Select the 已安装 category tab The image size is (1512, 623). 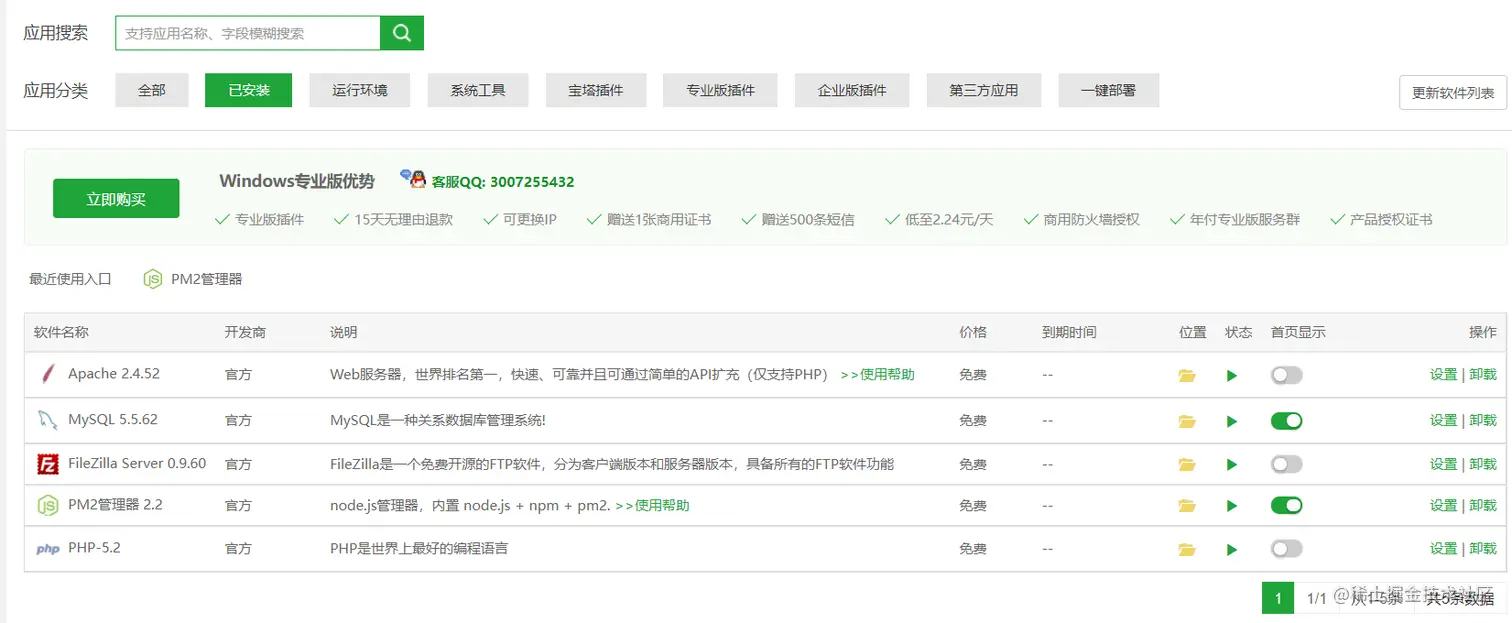(249, 90)
